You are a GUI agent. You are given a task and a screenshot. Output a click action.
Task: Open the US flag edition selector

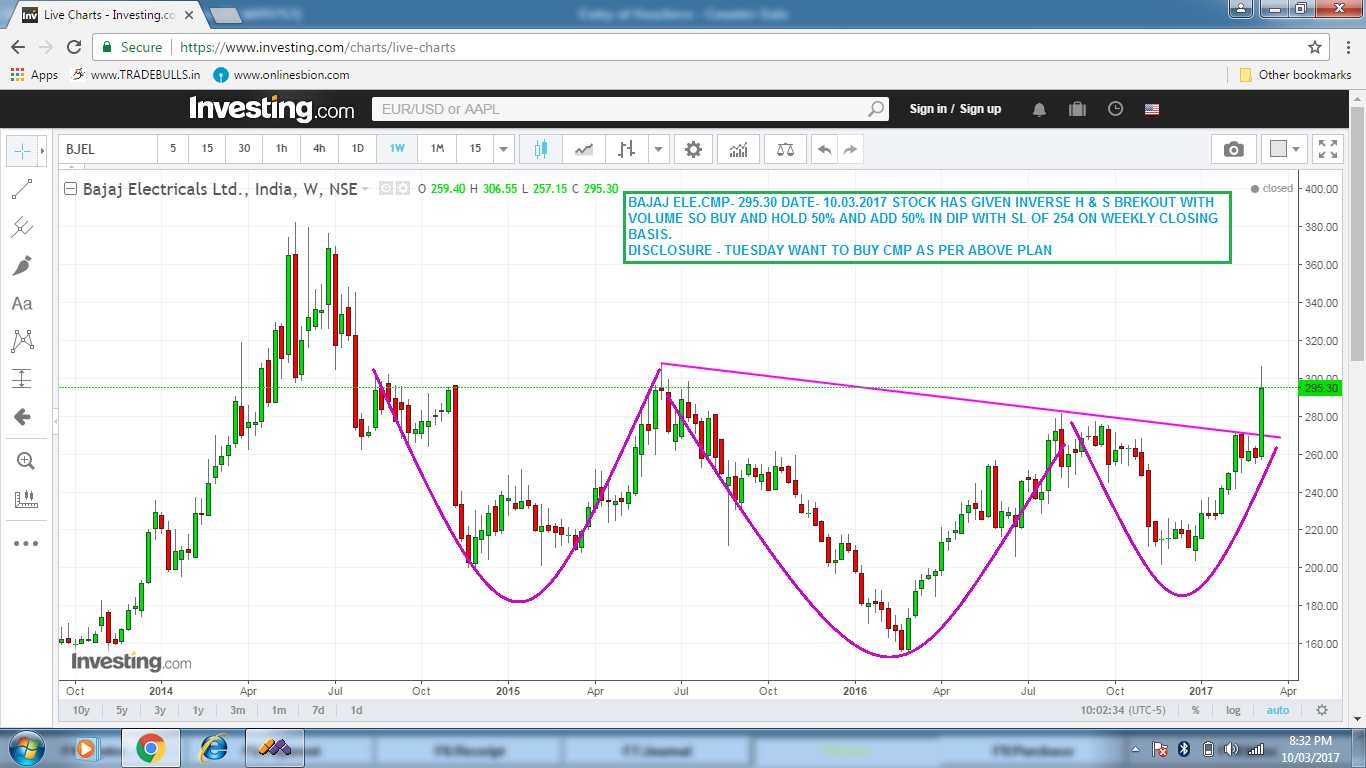(1152, 109)
